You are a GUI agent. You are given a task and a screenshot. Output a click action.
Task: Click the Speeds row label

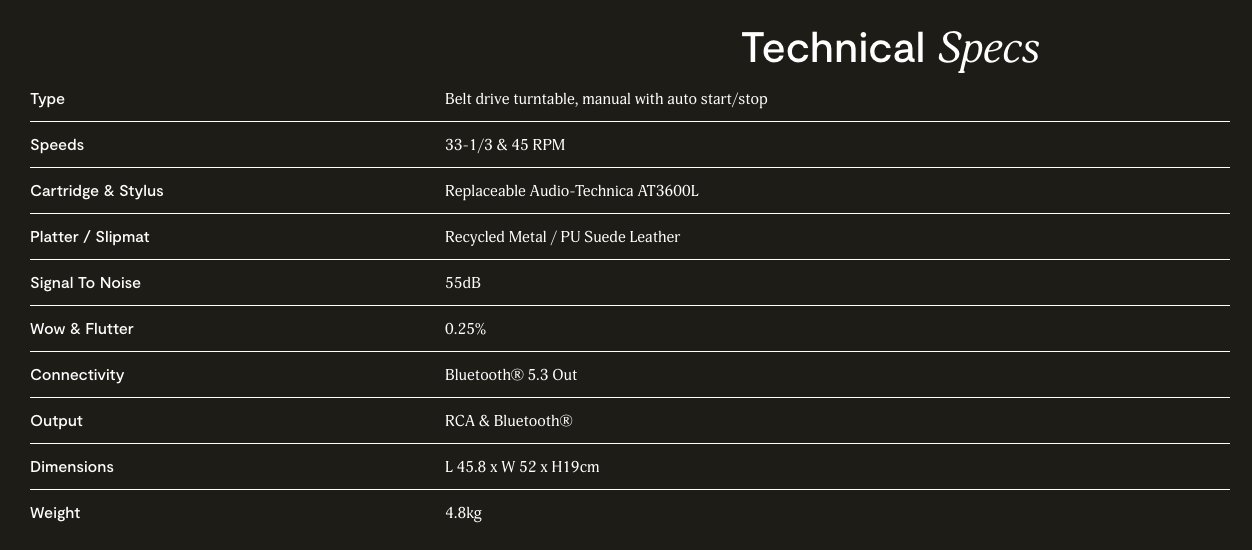click(x=57, y=145)
